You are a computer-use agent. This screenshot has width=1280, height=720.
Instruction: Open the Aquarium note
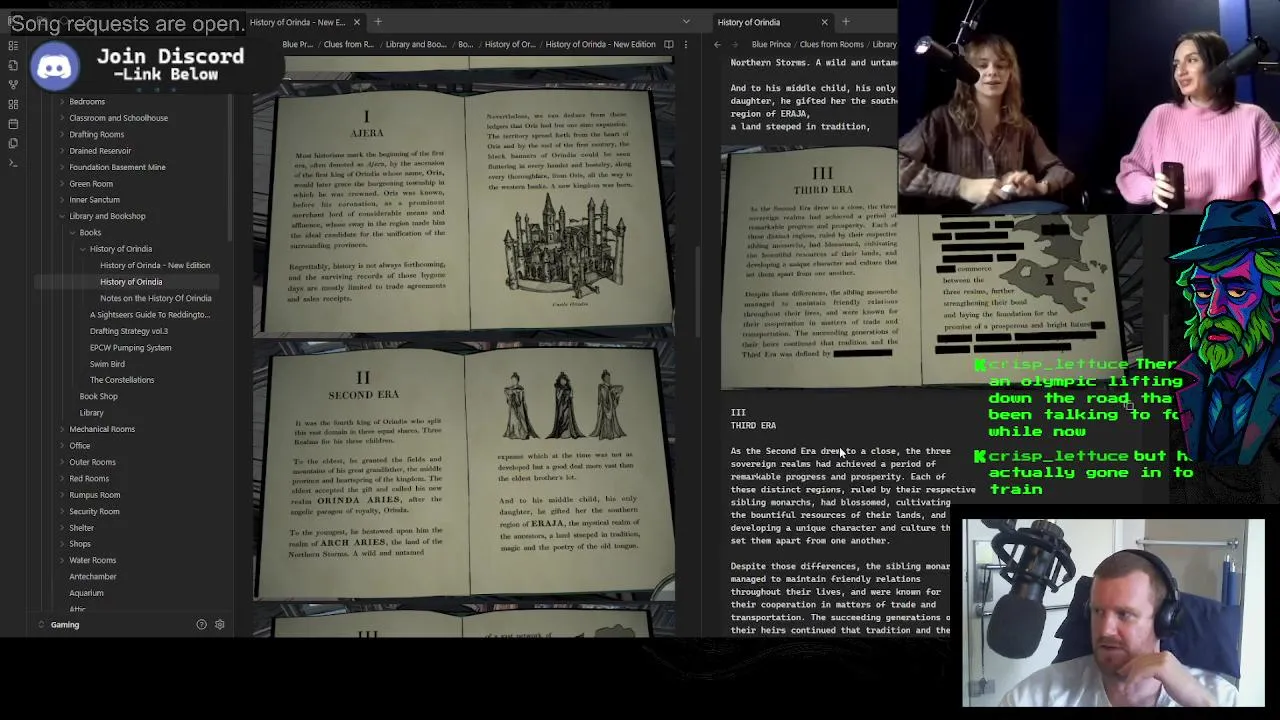coord(87,593)
